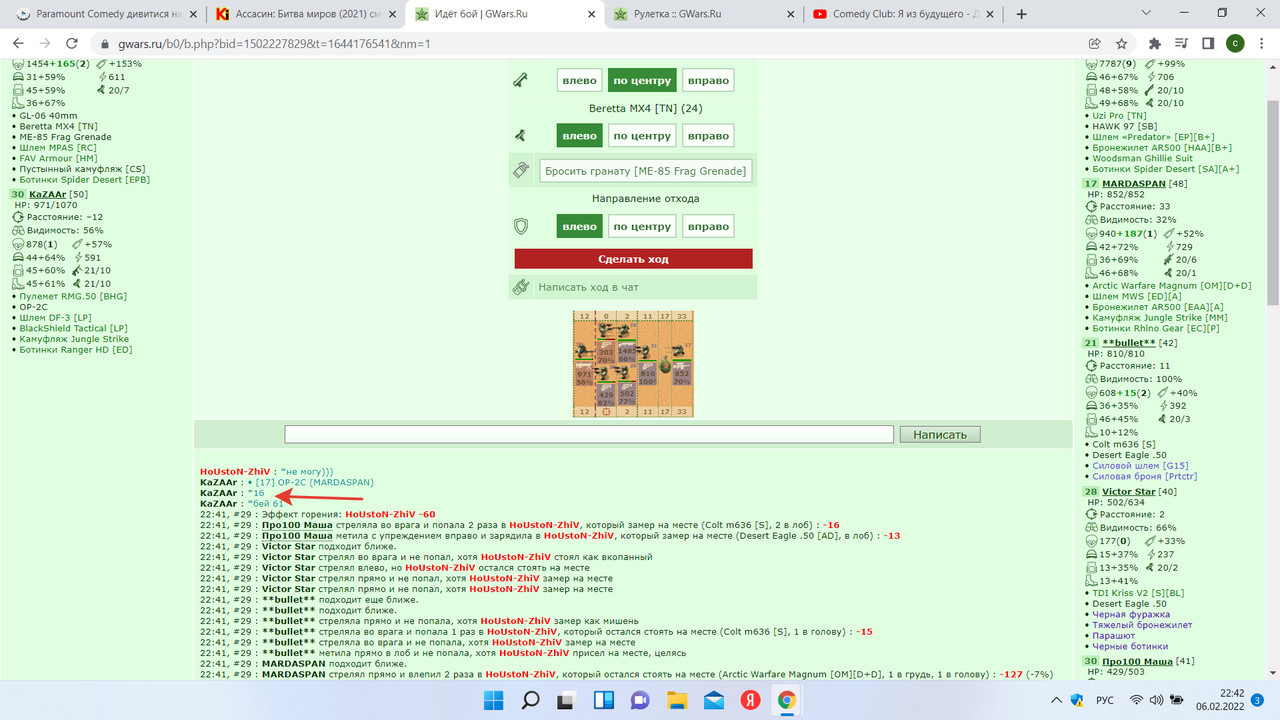Switch to Comedy Club YouTube tab
This screenshot has height=720, width=1280.
pyautogui.click(x=903, y=14)
